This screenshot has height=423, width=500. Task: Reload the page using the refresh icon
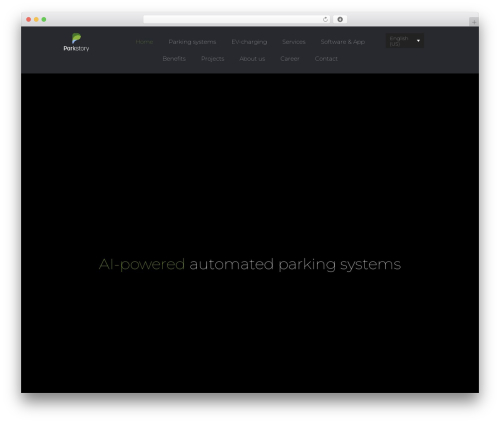click(325, 19)
